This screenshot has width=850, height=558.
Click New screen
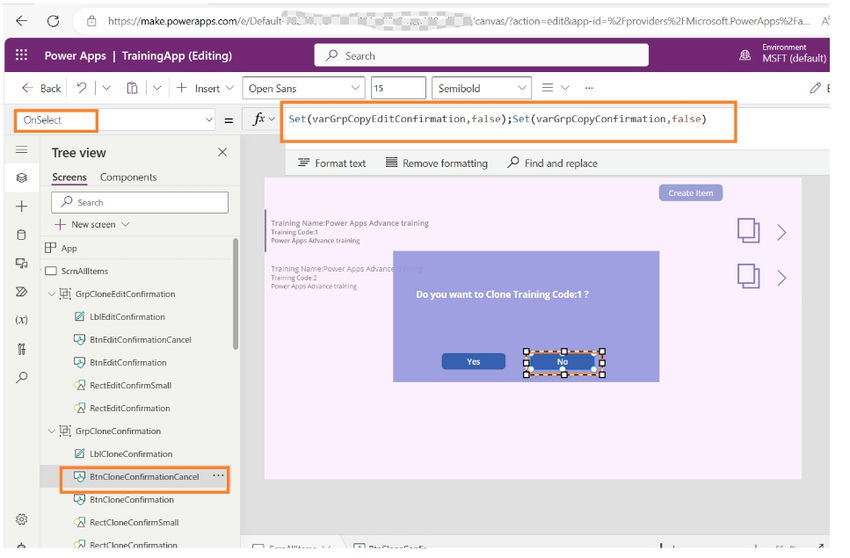coord(92,225)
